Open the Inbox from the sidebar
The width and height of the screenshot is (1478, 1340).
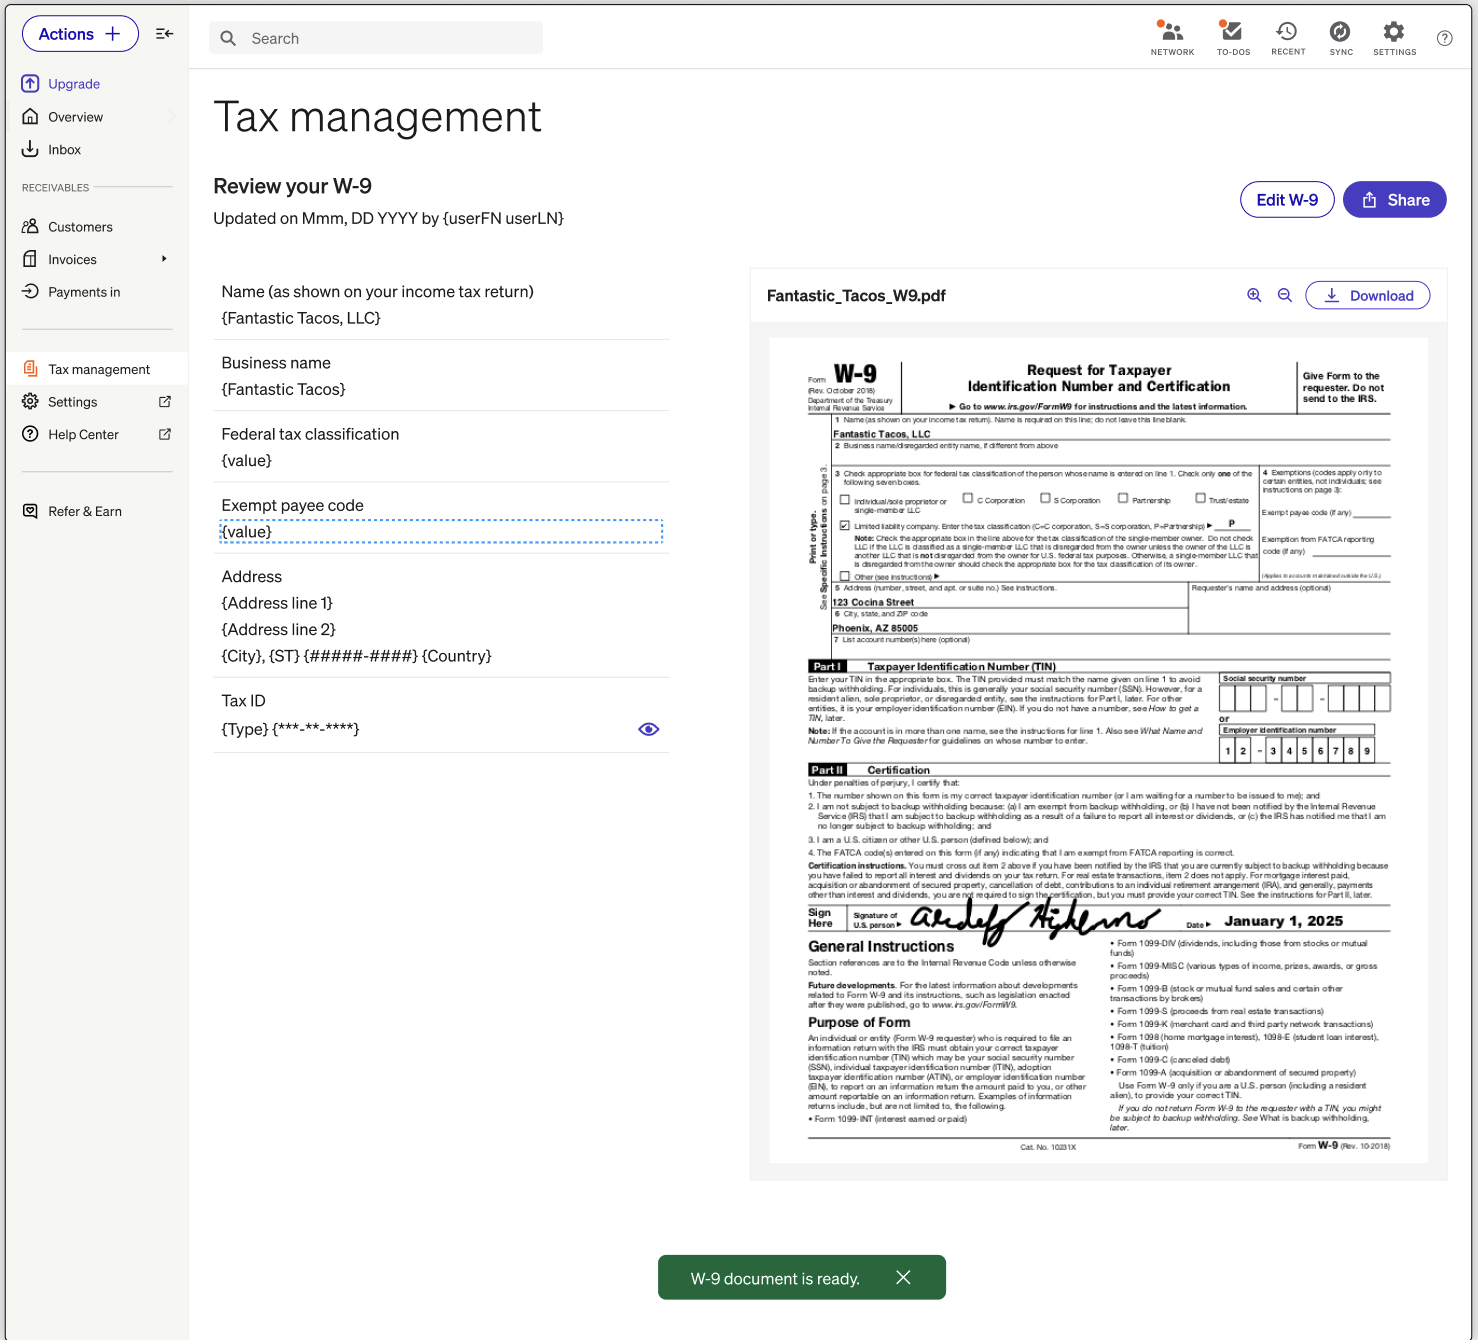[x=64, y=149]
